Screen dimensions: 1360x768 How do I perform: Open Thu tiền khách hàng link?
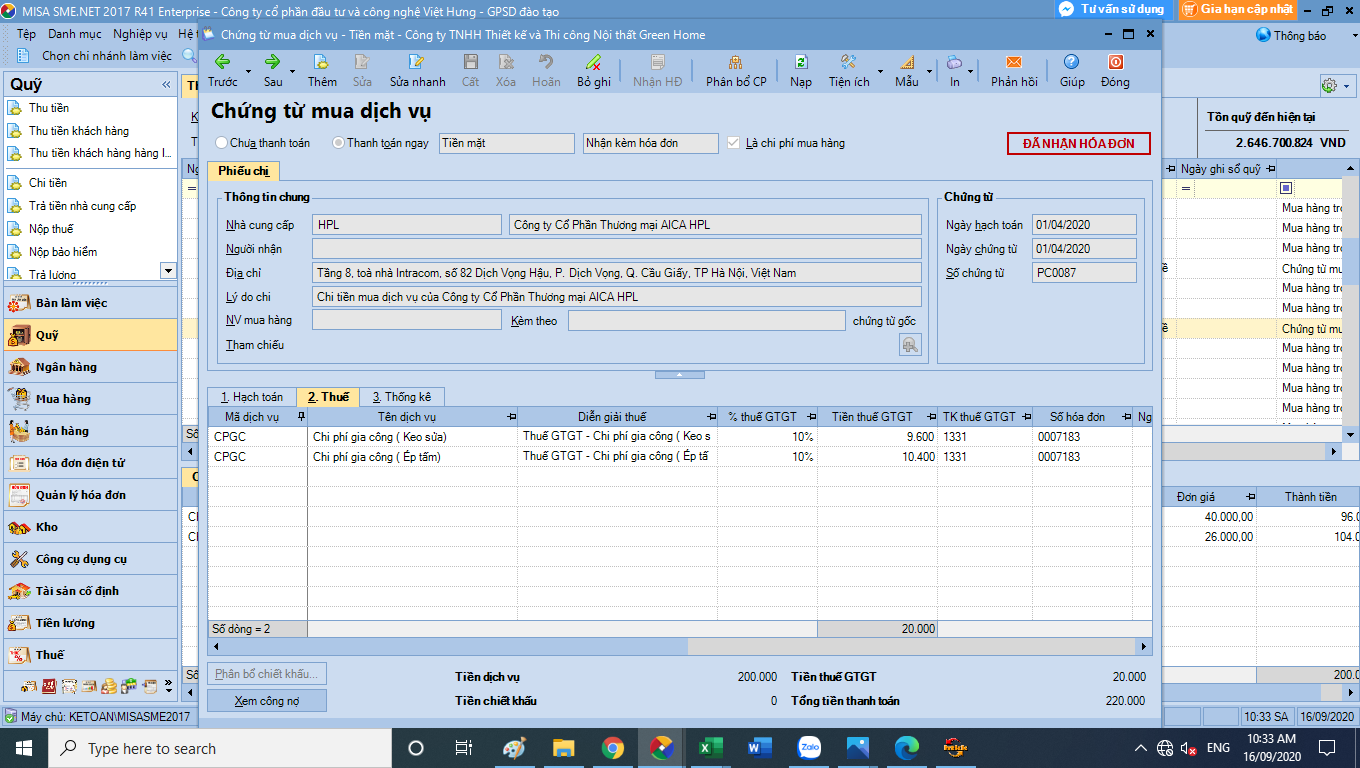[79, 131]
